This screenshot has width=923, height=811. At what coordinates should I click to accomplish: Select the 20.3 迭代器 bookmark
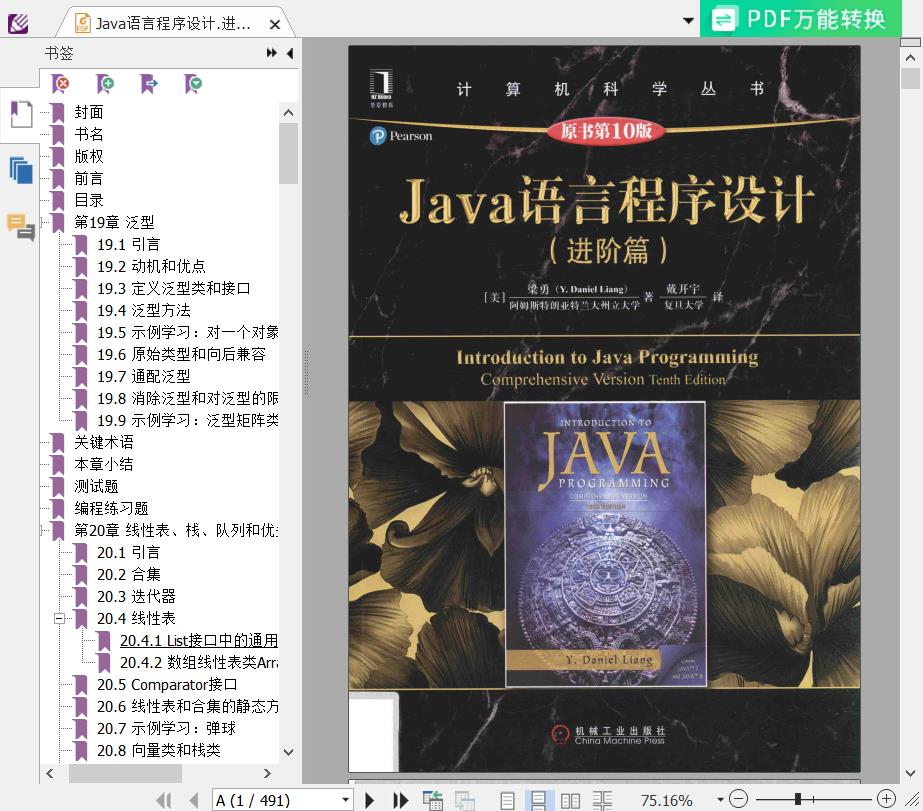(136, 597)
